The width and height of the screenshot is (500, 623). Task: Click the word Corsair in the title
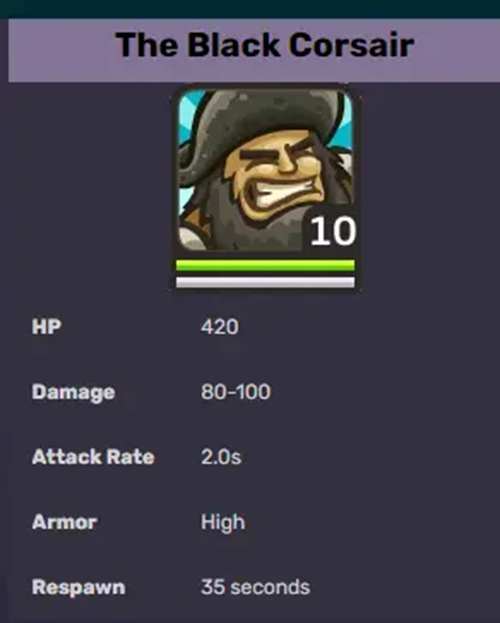351,44
